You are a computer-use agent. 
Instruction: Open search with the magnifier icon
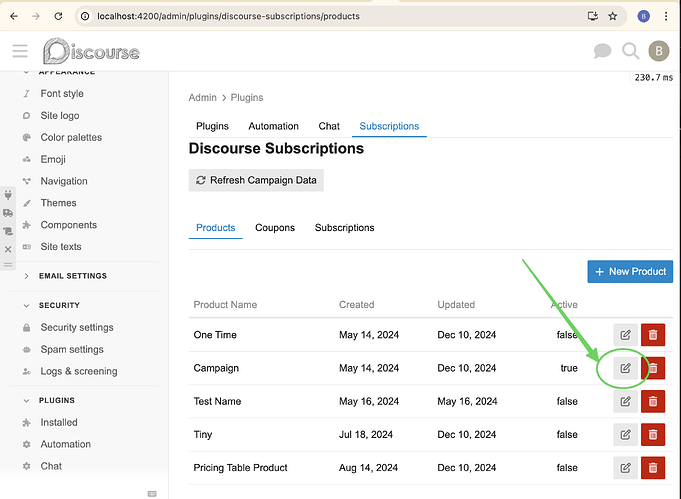pos(630,51)
